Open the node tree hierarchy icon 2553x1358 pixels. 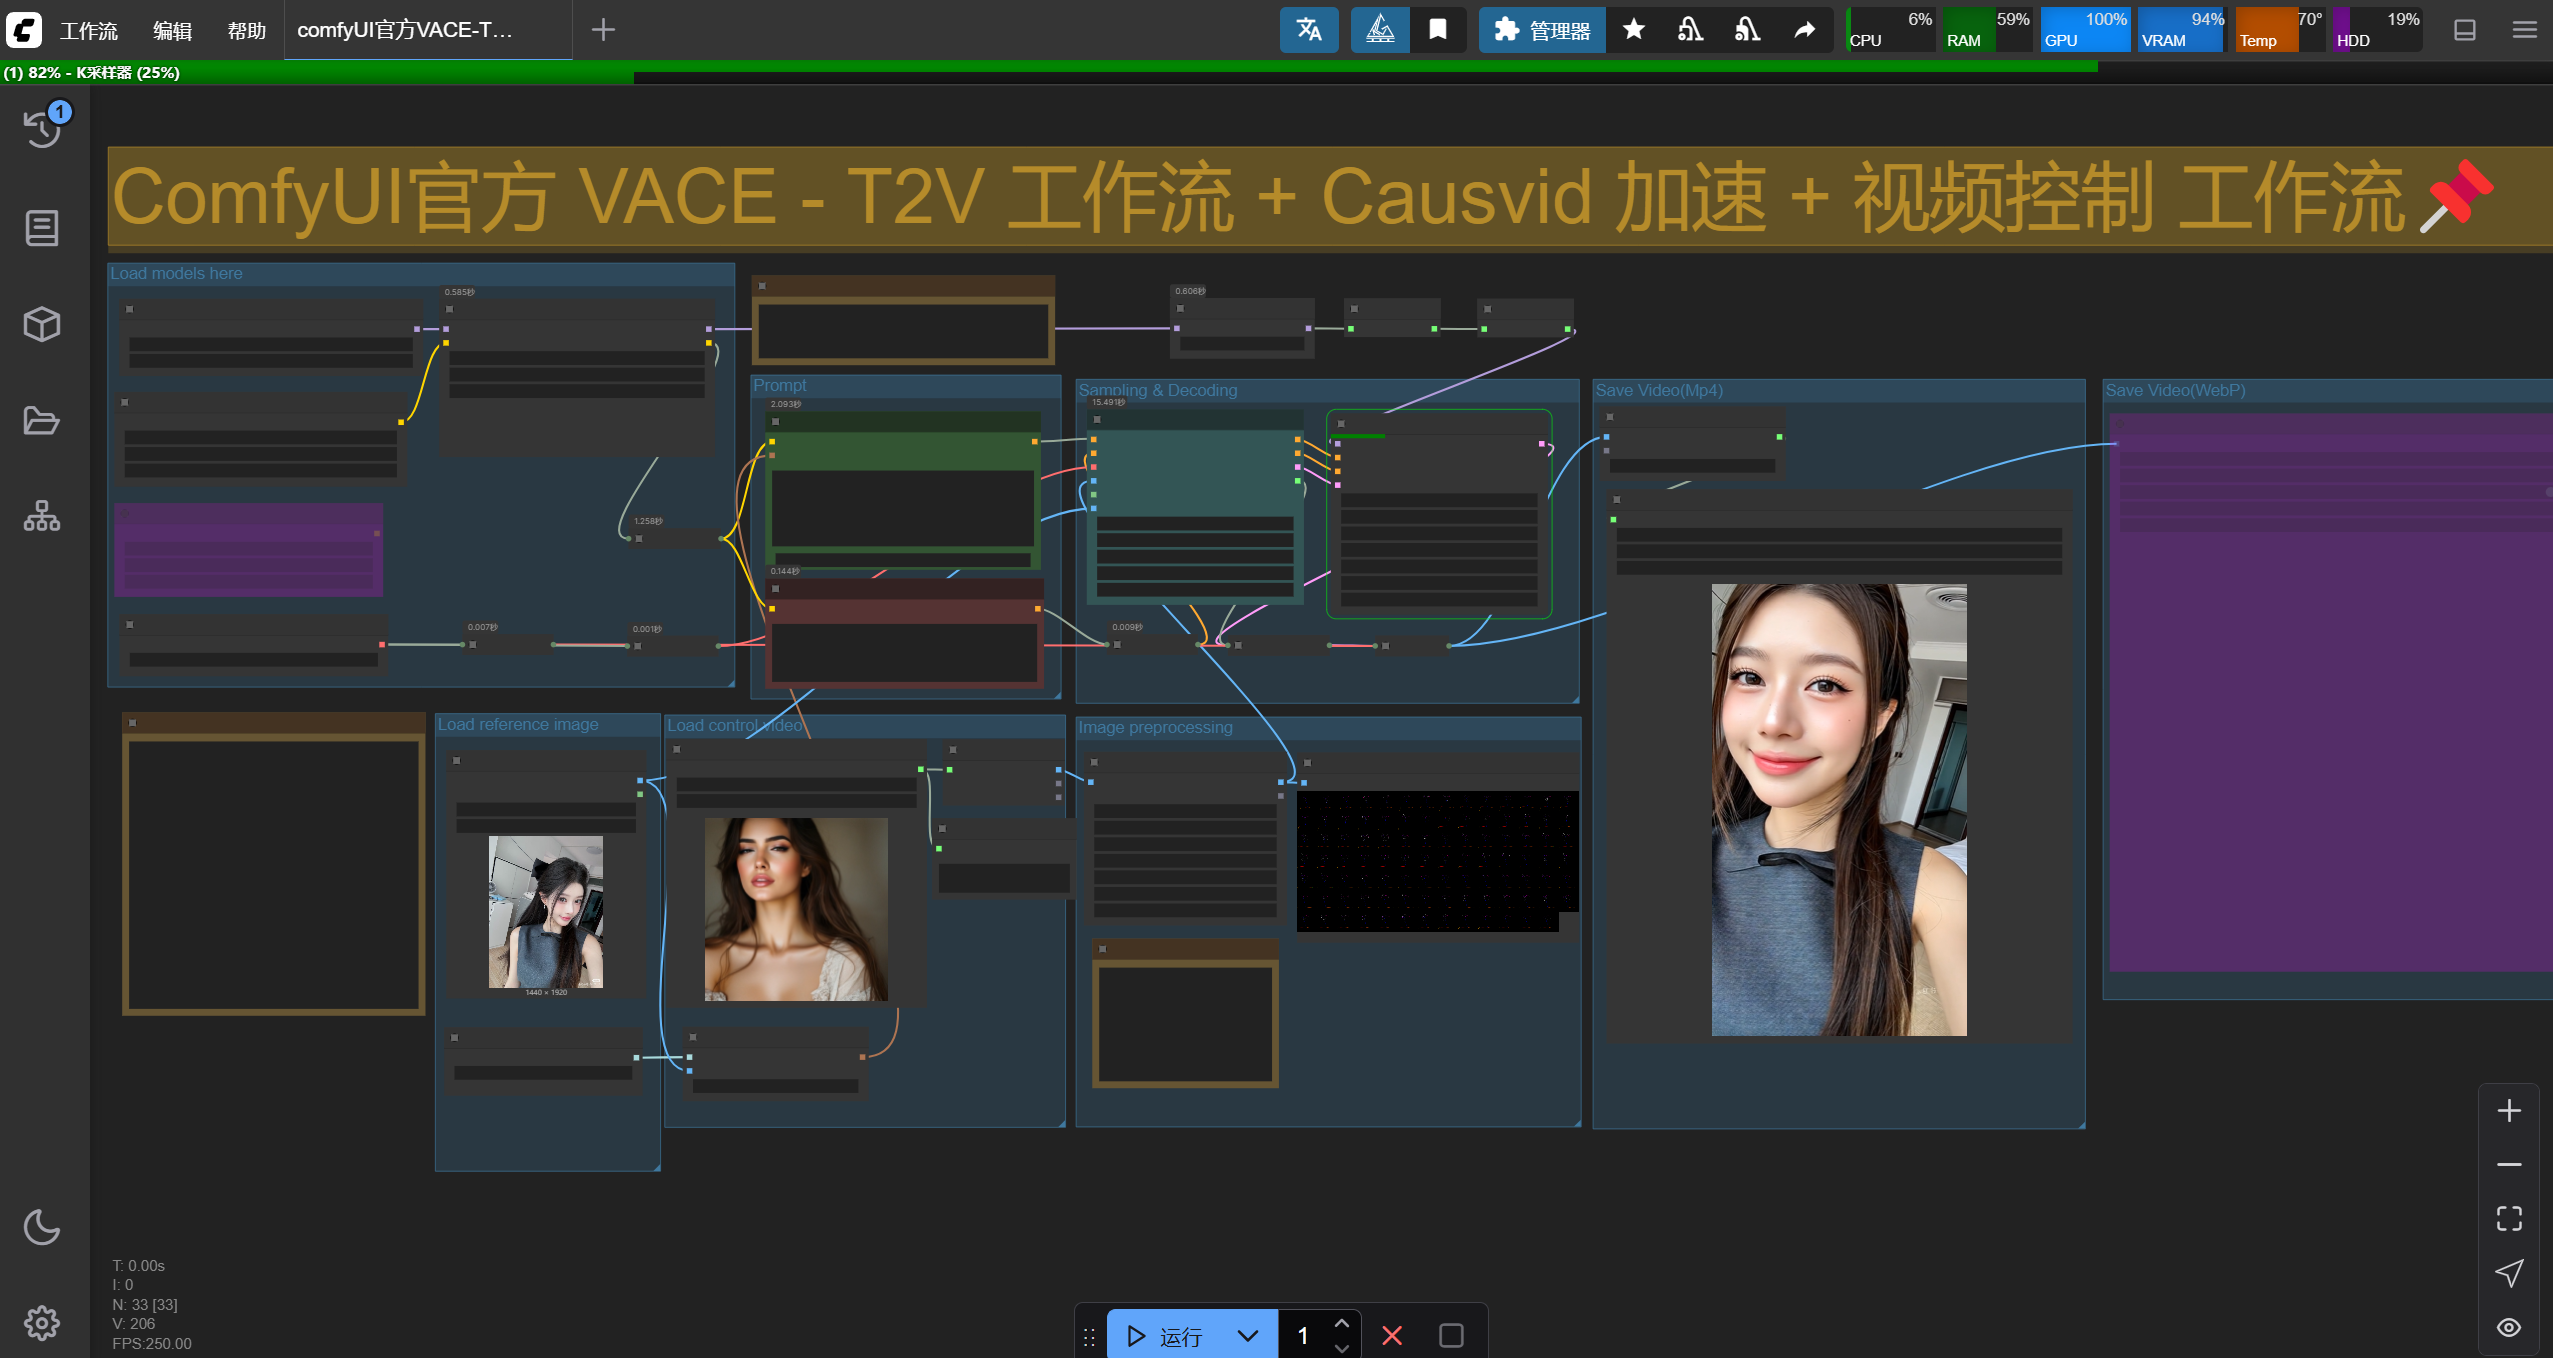pyautogui.click(x=42, y=516)
